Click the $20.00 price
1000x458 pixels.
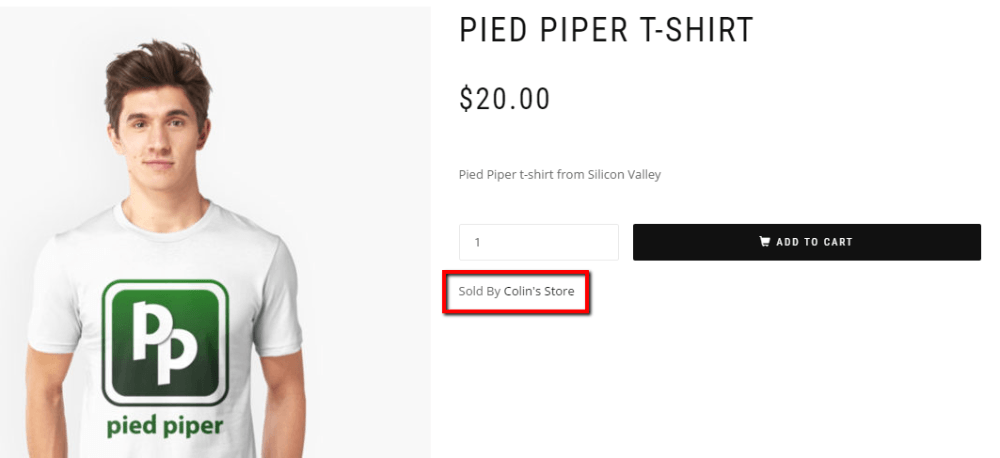(504, 99)
